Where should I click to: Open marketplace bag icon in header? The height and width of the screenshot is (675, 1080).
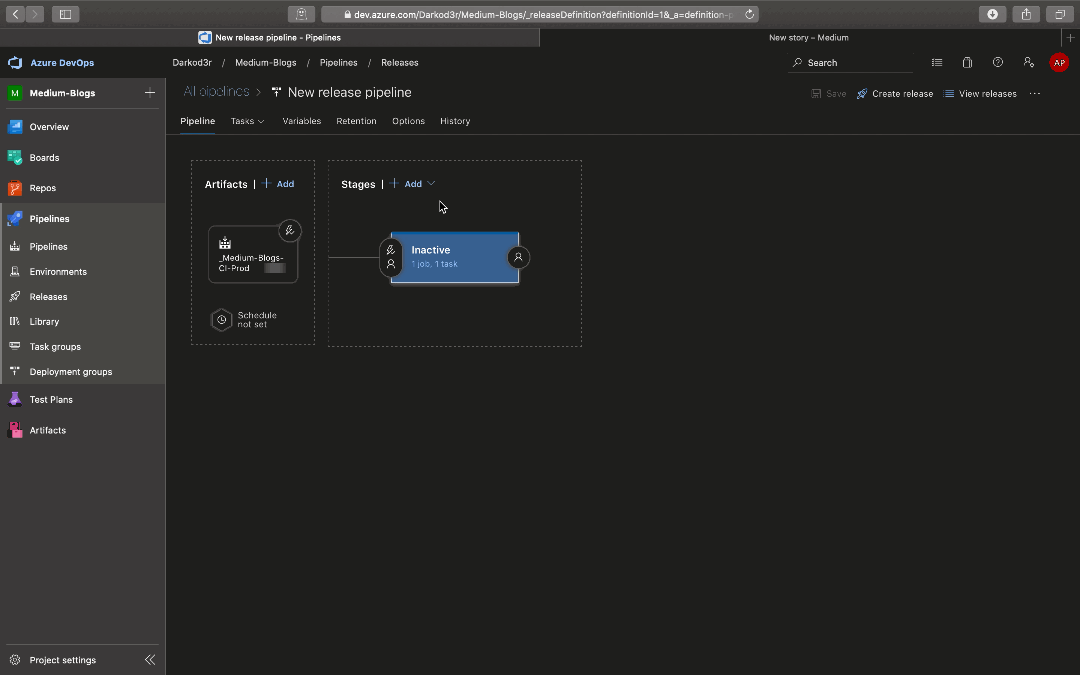[x=967, y=63]
